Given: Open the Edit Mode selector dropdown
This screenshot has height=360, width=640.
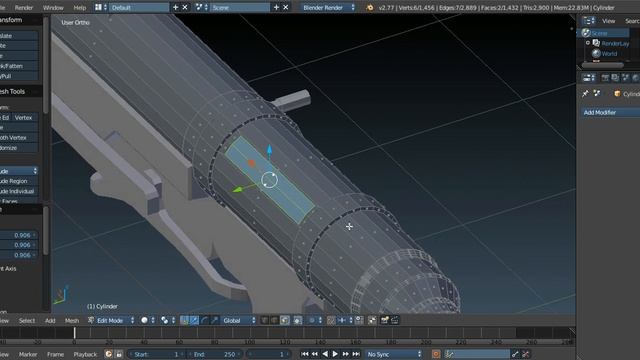Looking at the screenshot, I should 111,320.
